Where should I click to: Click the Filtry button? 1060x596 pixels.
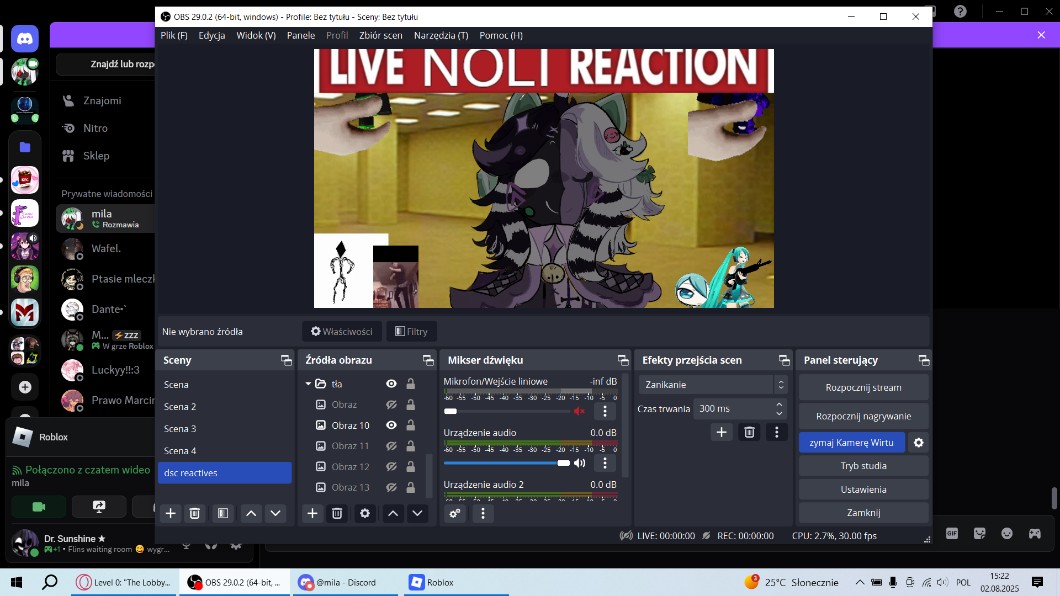411,331
